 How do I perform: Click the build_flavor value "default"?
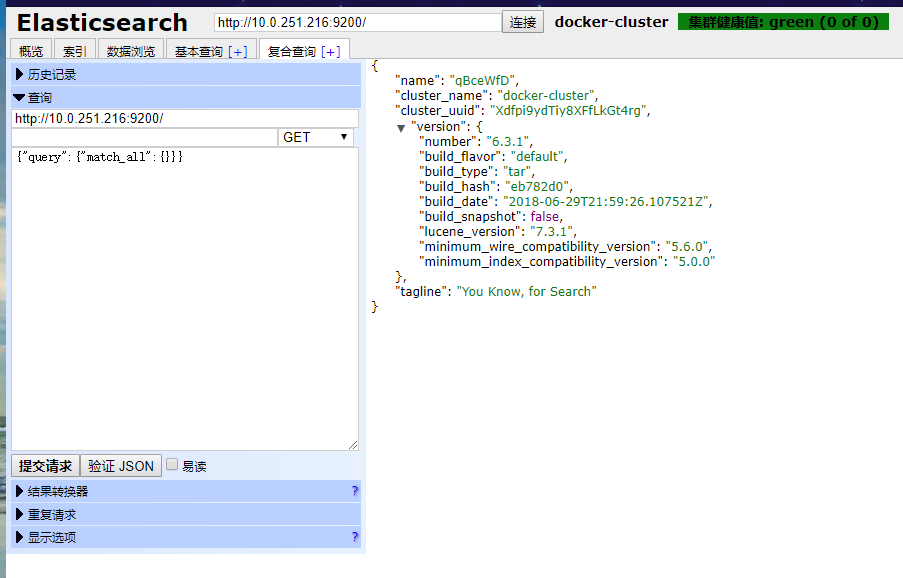pos(537,157)
